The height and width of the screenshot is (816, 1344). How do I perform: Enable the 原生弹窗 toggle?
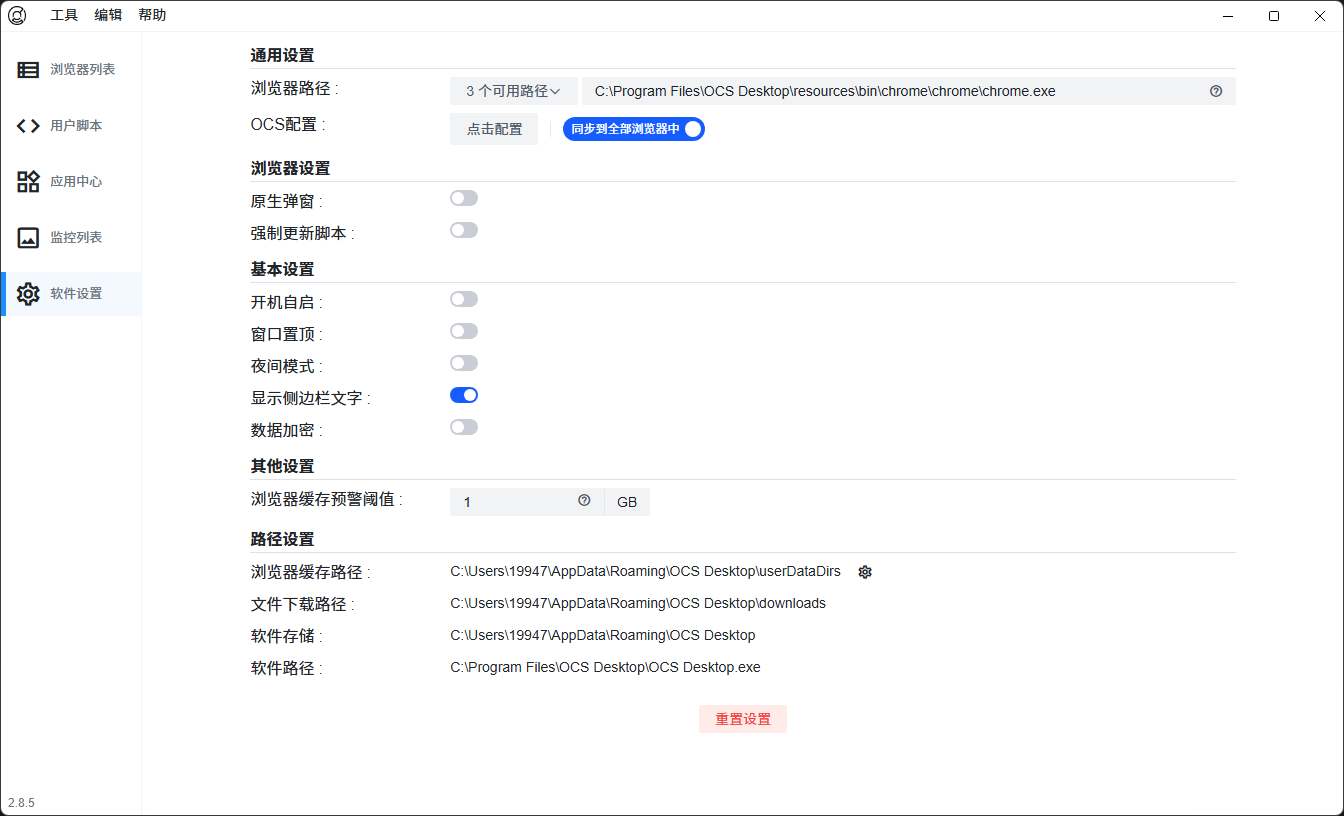point(464,199)
